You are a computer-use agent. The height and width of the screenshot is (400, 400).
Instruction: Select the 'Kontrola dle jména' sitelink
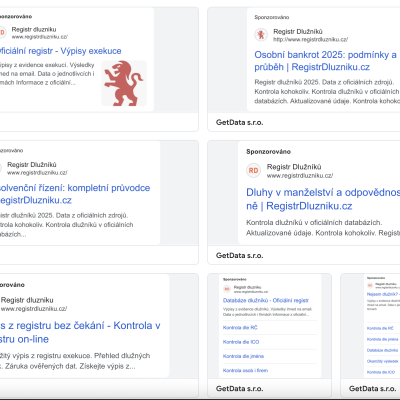pos(243,356)
